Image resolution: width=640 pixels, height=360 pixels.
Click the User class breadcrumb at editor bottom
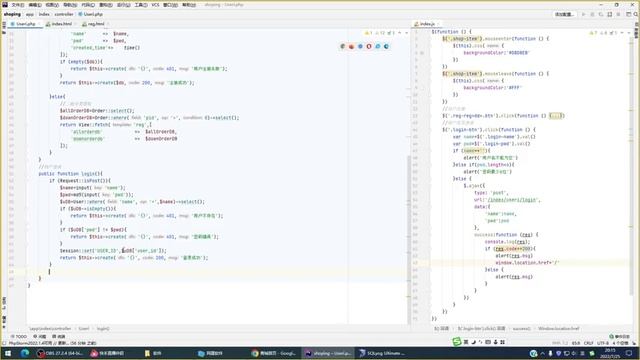(84, 329)
